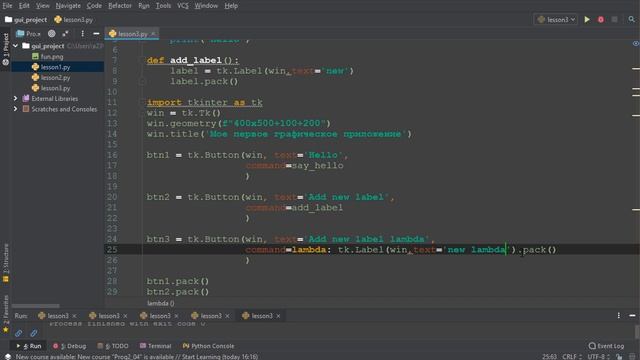Screen dimensions: 640x360
Task: Open the File menu
Action: 7,6
